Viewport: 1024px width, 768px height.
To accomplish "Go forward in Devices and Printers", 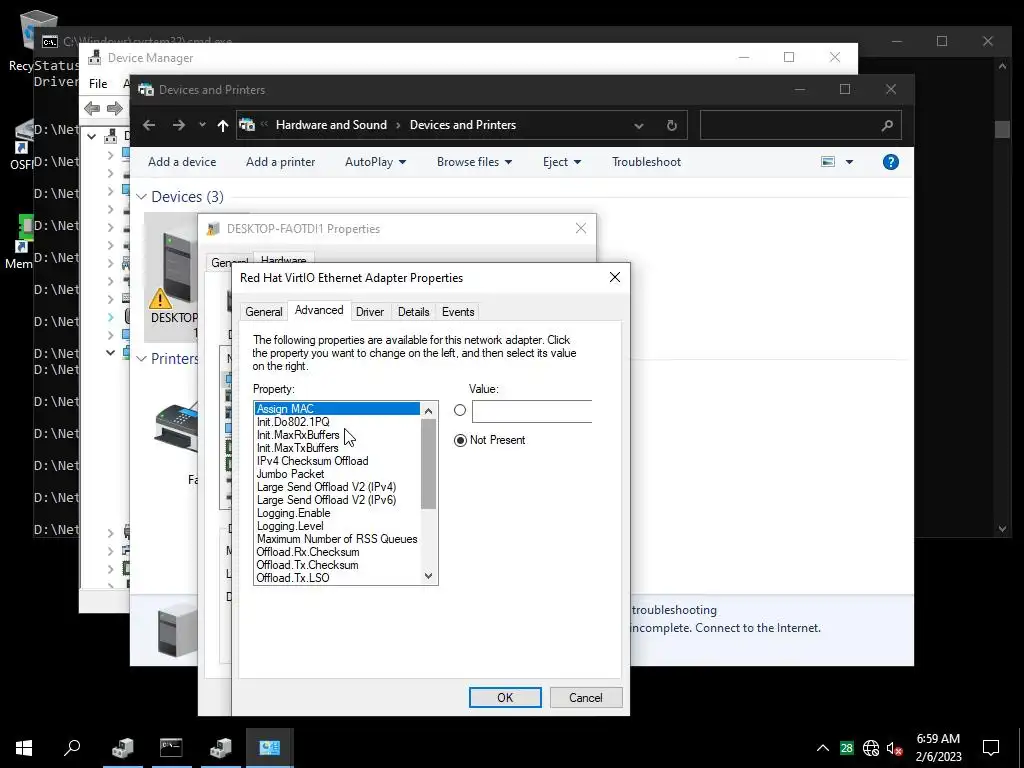I will [178, 125].
